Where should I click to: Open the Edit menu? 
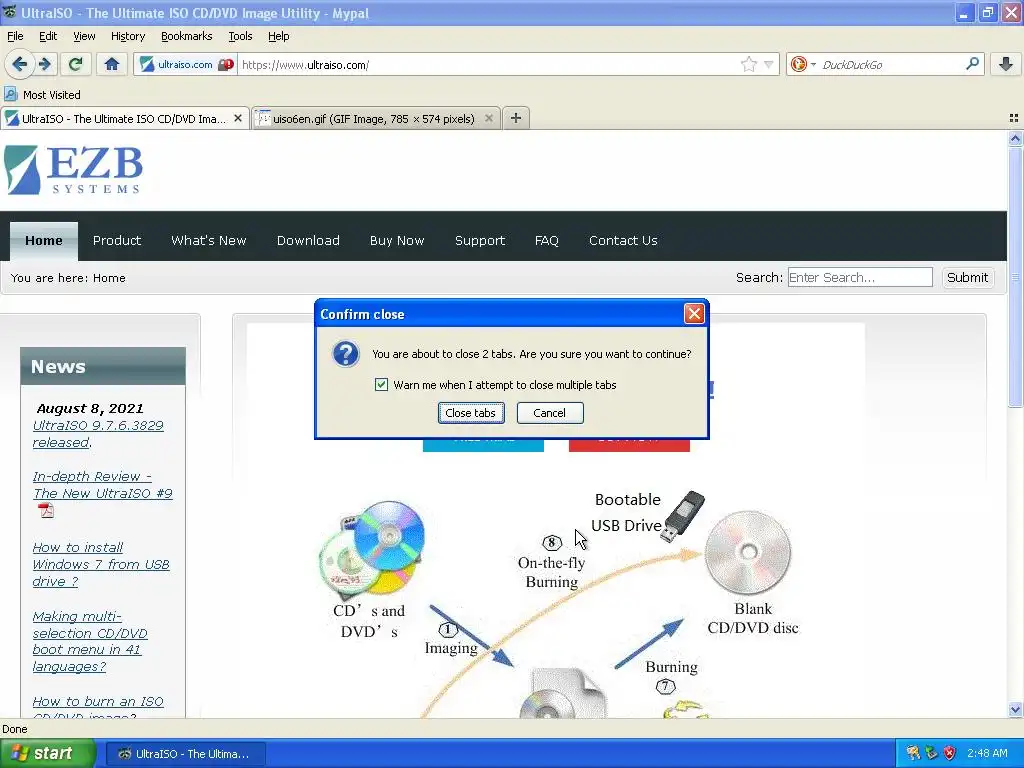click(x=48, y=36)
